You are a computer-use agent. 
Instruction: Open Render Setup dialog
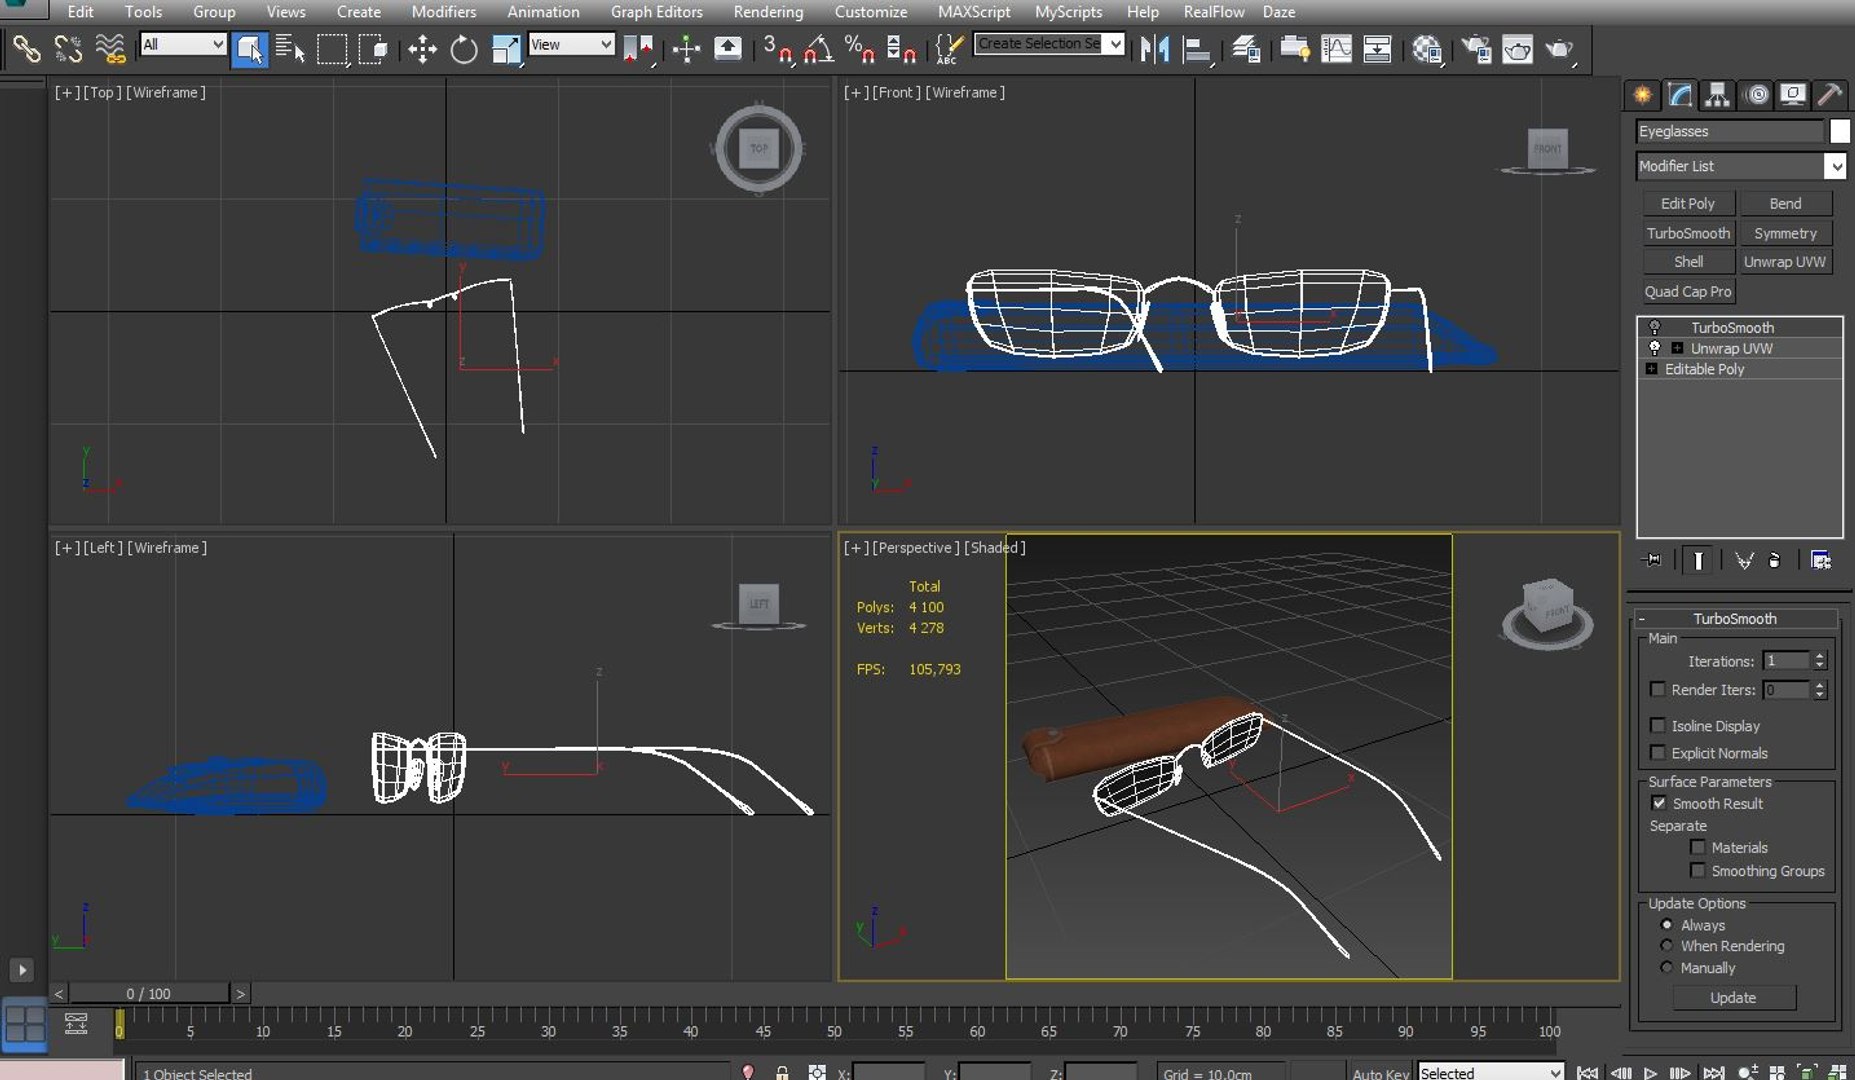pos(1476,49)
